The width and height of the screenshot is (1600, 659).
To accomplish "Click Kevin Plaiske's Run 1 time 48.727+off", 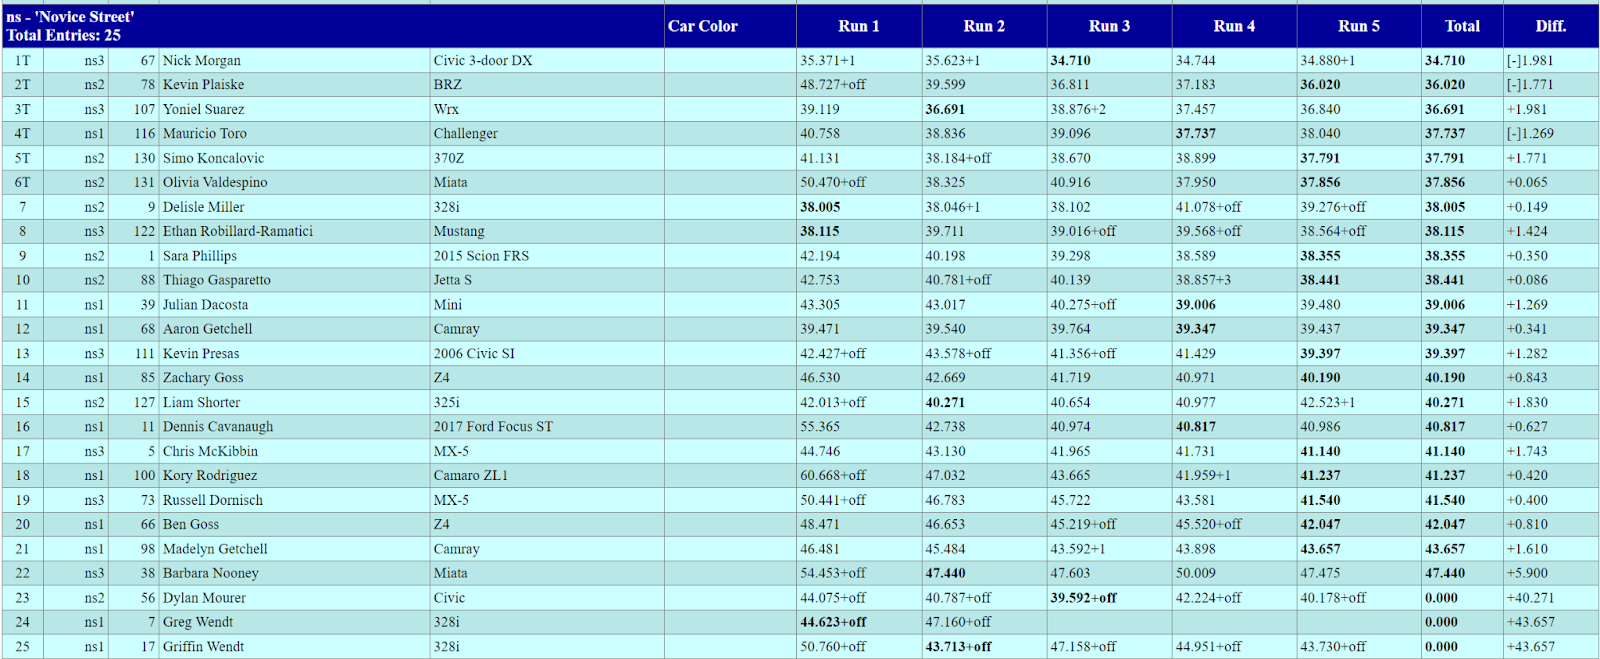I will 833,85.
